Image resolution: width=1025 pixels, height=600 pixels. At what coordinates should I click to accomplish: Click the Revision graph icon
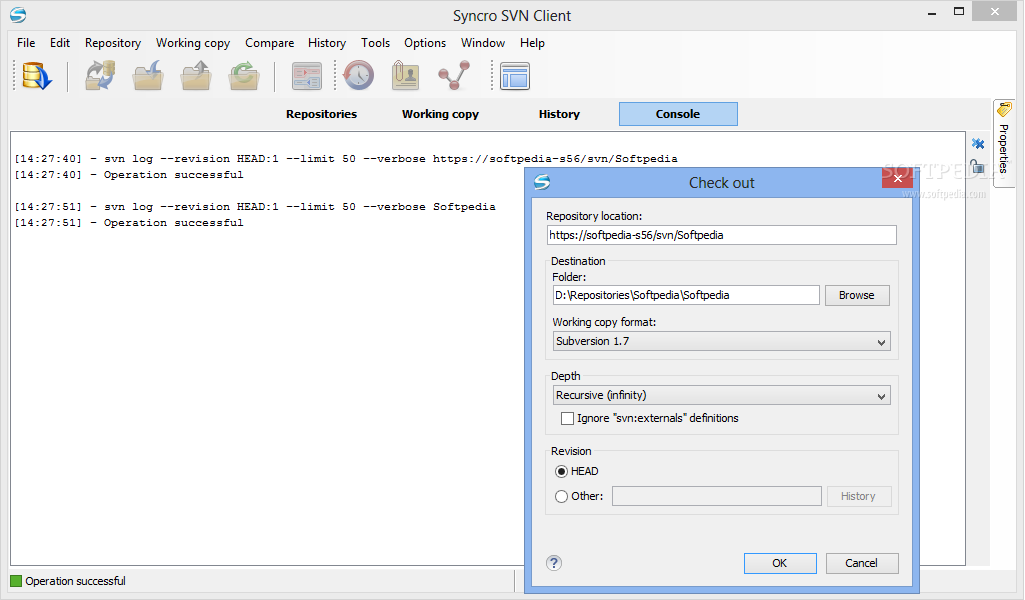click(x=454, y=76)
